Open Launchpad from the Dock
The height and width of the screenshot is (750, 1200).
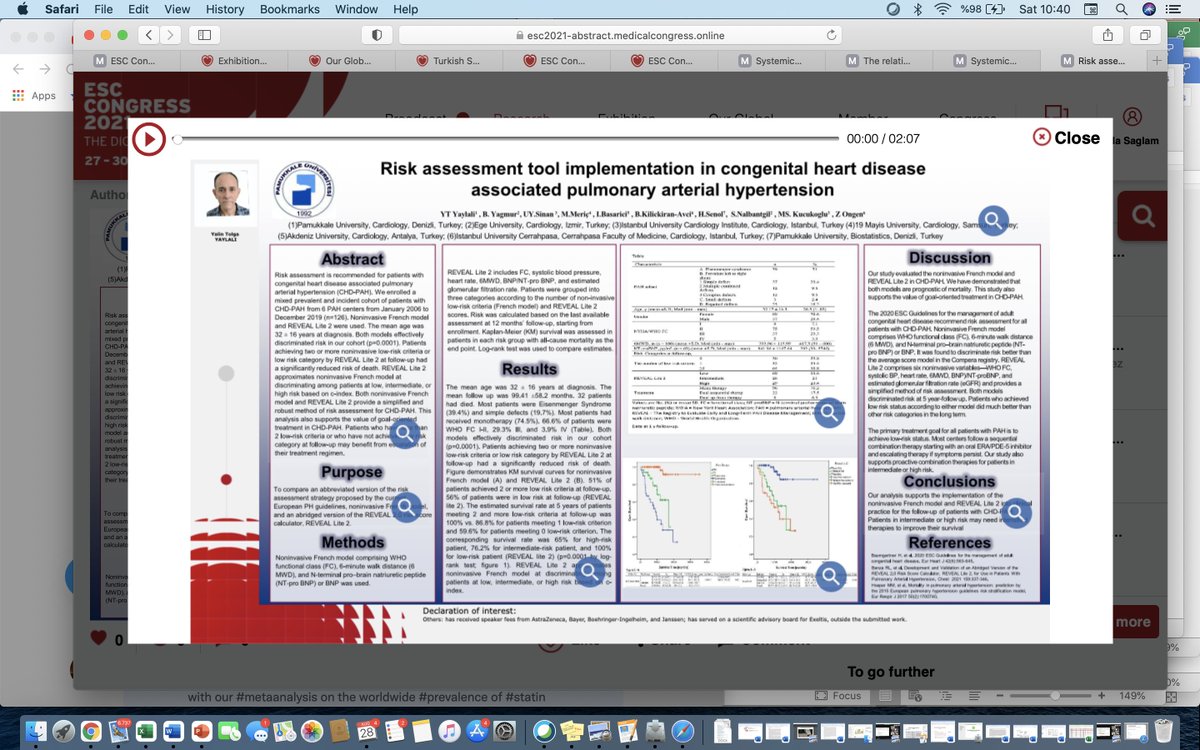coord(65,730)
